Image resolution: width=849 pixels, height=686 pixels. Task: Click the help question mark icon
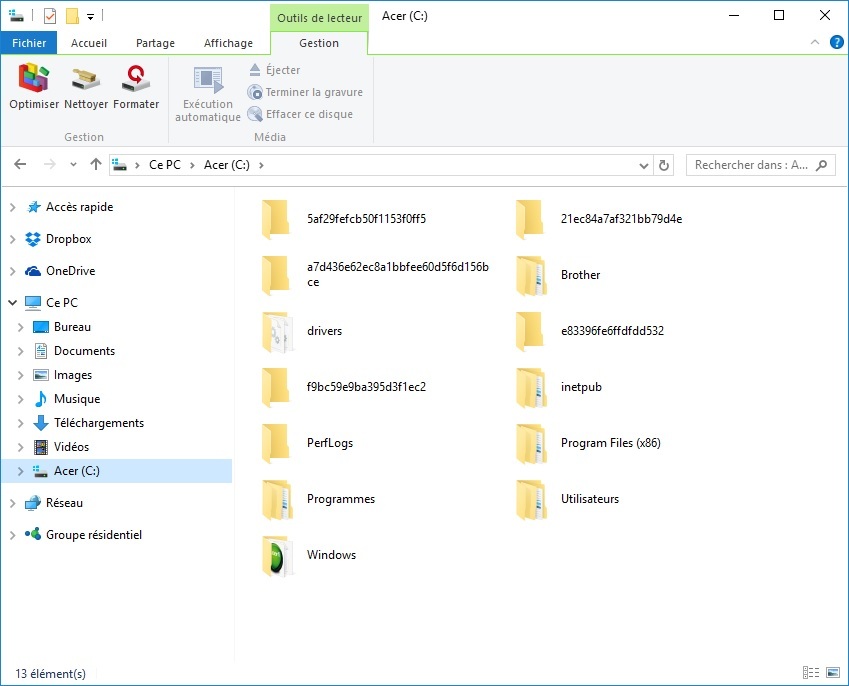[x=837, y=42]
